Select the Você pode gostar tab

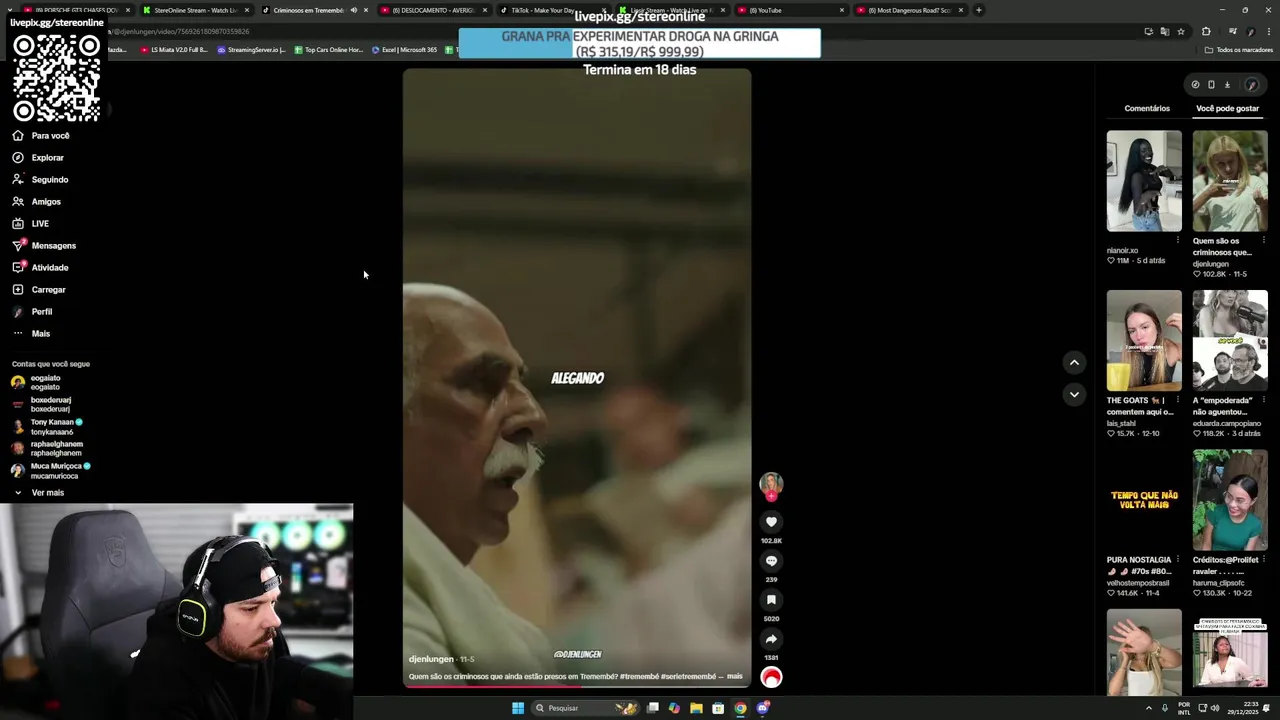[x=1227, y=108]
